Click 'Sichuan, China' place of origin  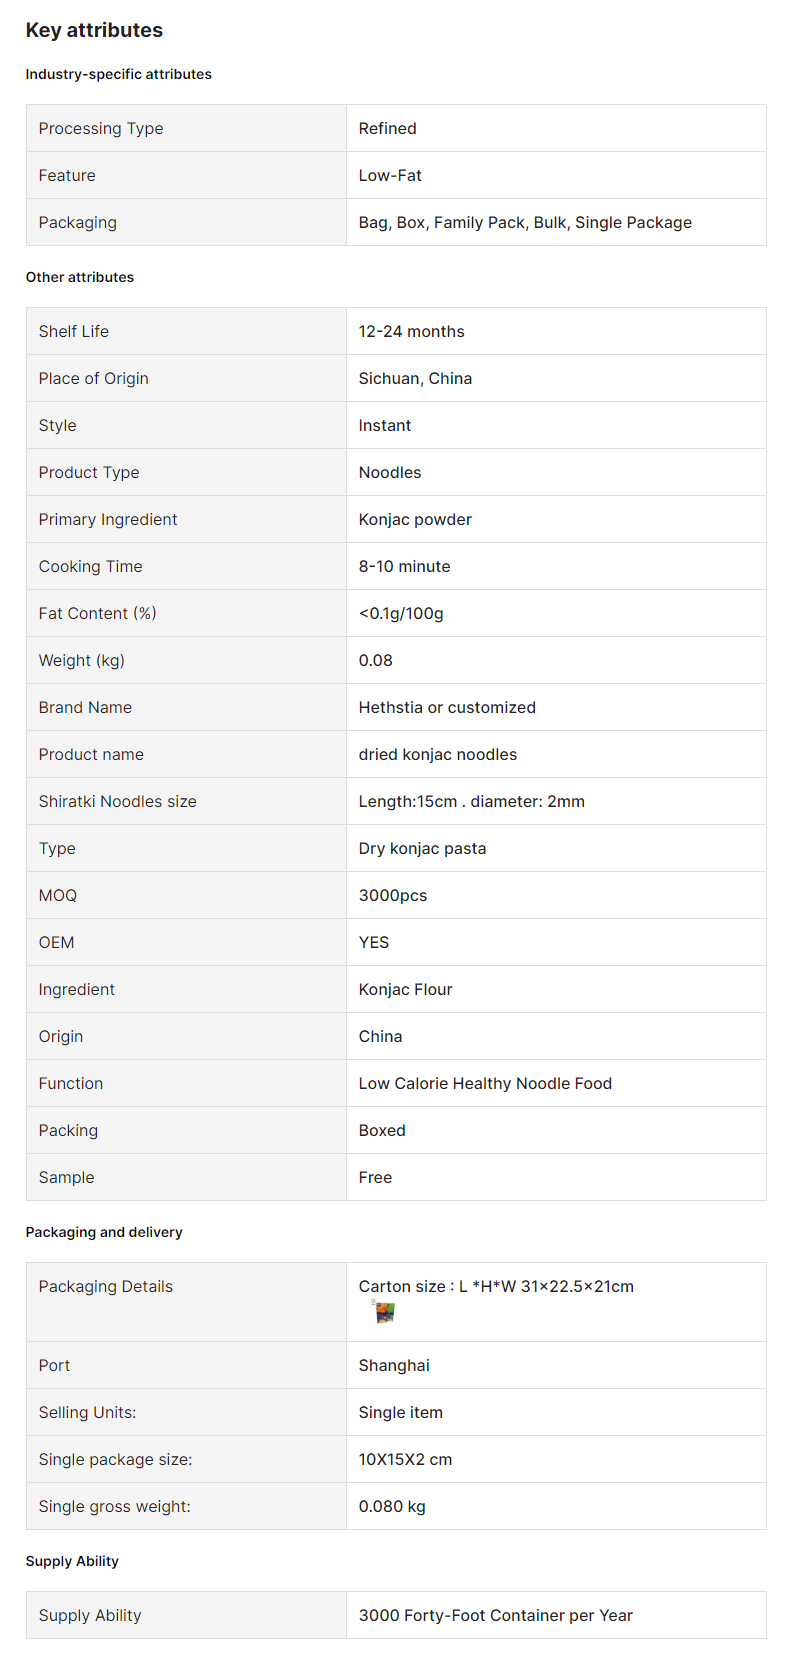[x=415, y=378]
